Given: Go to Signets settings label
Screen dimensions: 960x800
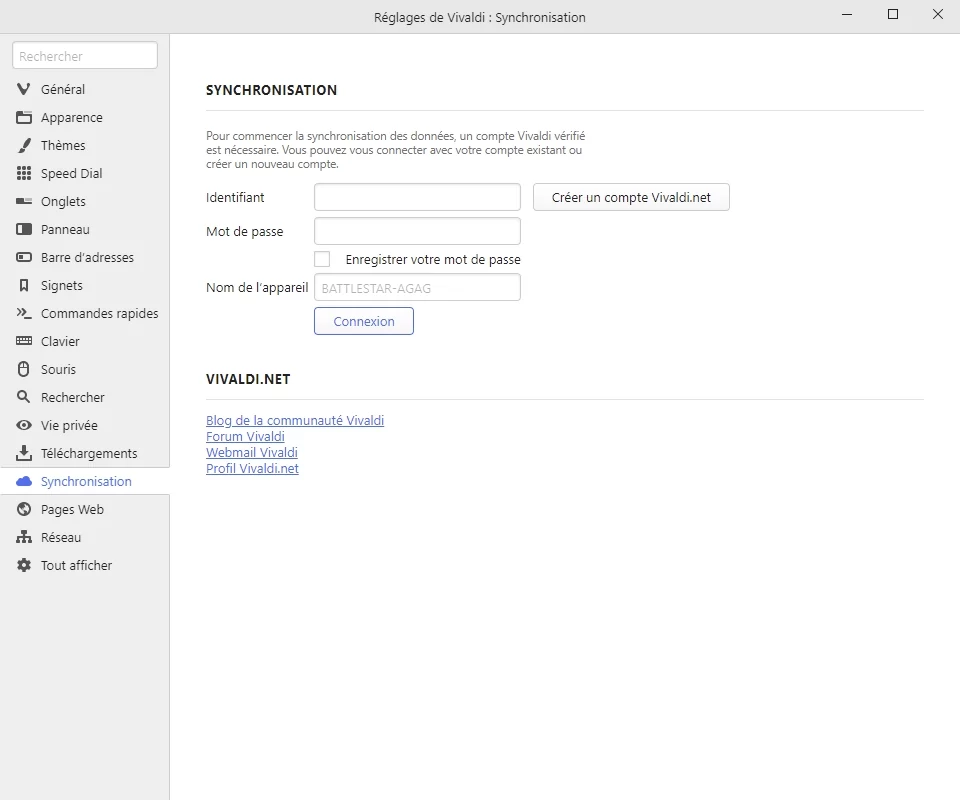Looking at the screenshot, I should pos(61,286).
